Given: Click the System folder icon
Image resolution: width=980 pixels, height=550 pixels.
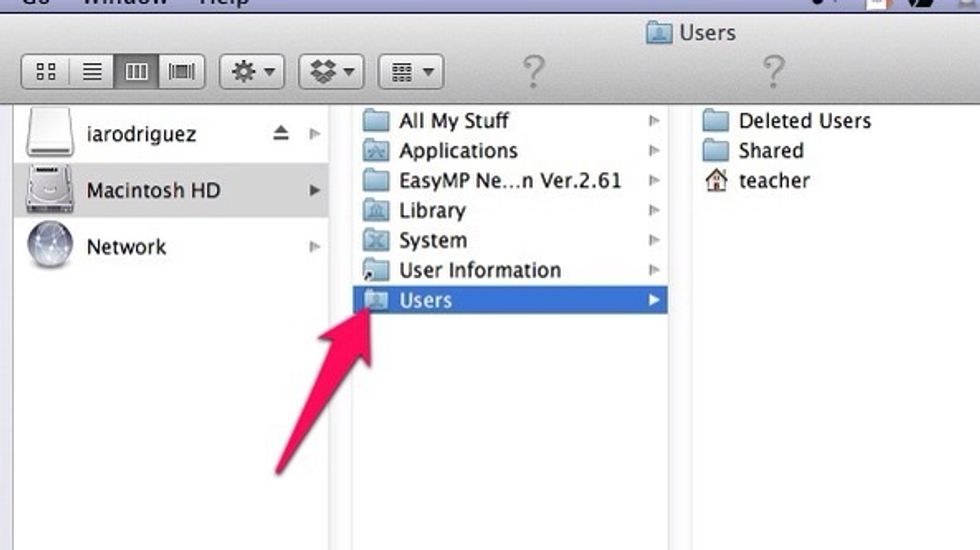Looking at the screenshot, I should click(376, 240).
